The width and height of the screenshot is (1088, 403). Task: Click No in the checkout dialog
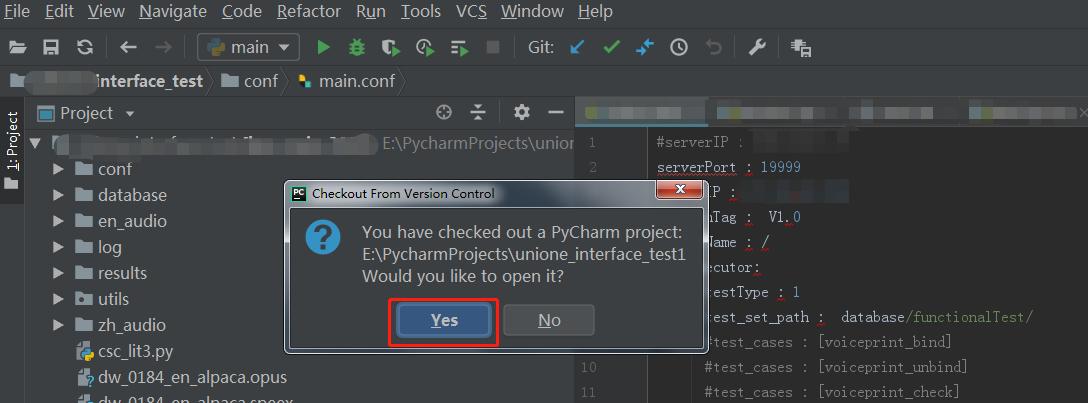pyautogui.click(x=549, y=320)
